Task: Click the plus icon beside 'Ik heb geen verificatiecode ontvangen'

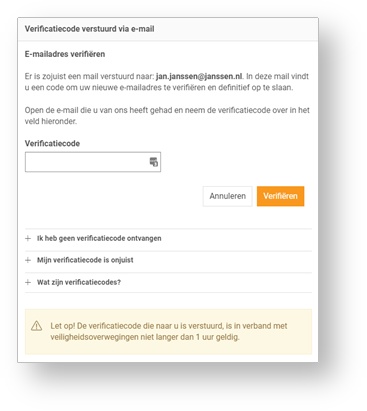Action: pyautogui.click(x=28, y=238)
